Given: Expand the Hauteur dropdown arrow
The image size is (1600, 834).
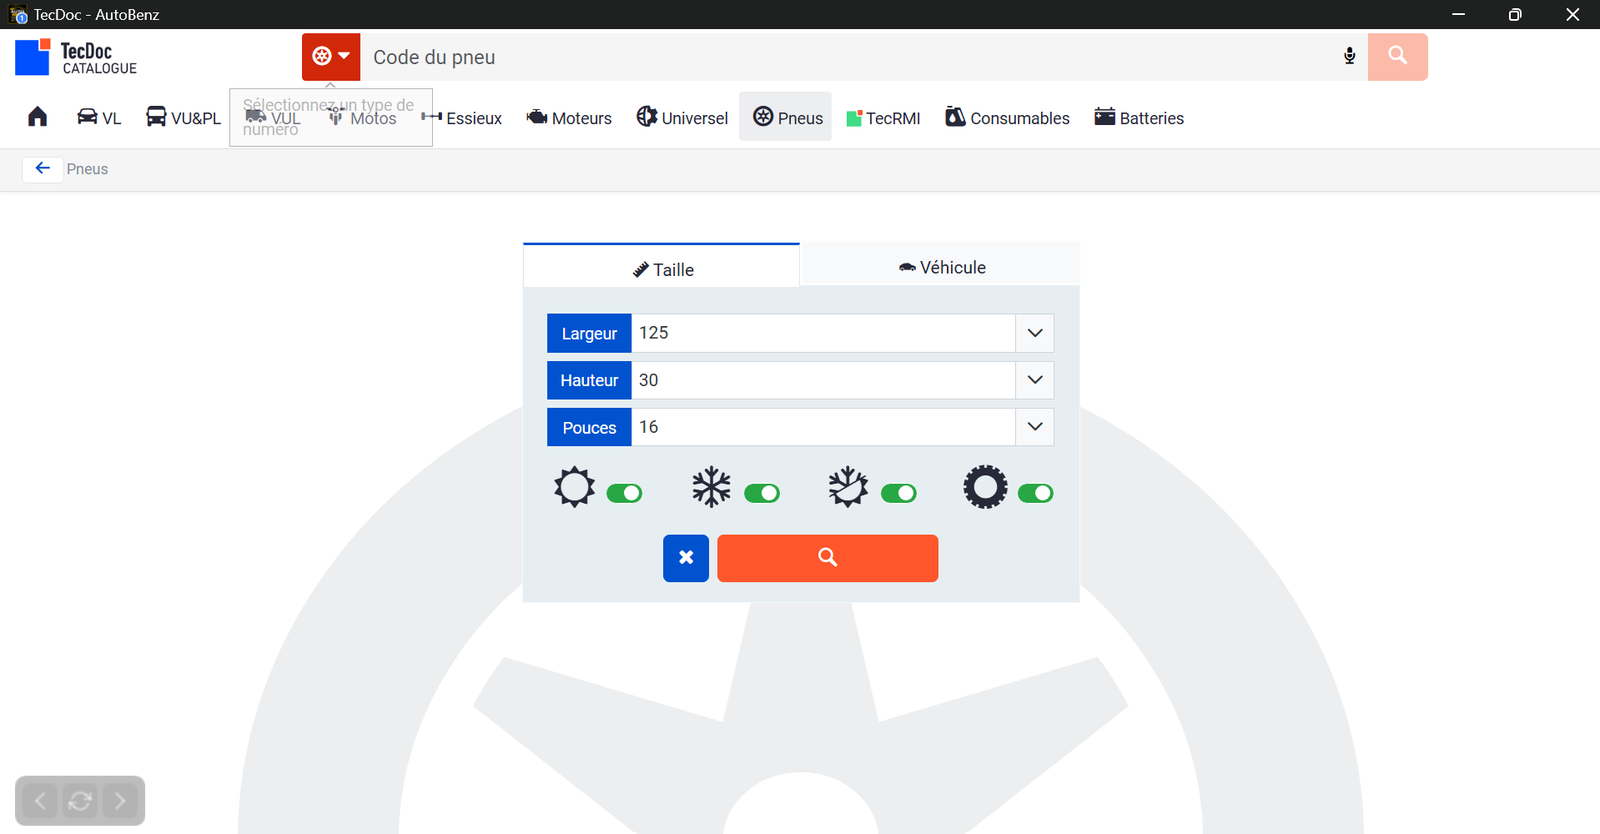Looking at the screenshot, I should 1035,380.
